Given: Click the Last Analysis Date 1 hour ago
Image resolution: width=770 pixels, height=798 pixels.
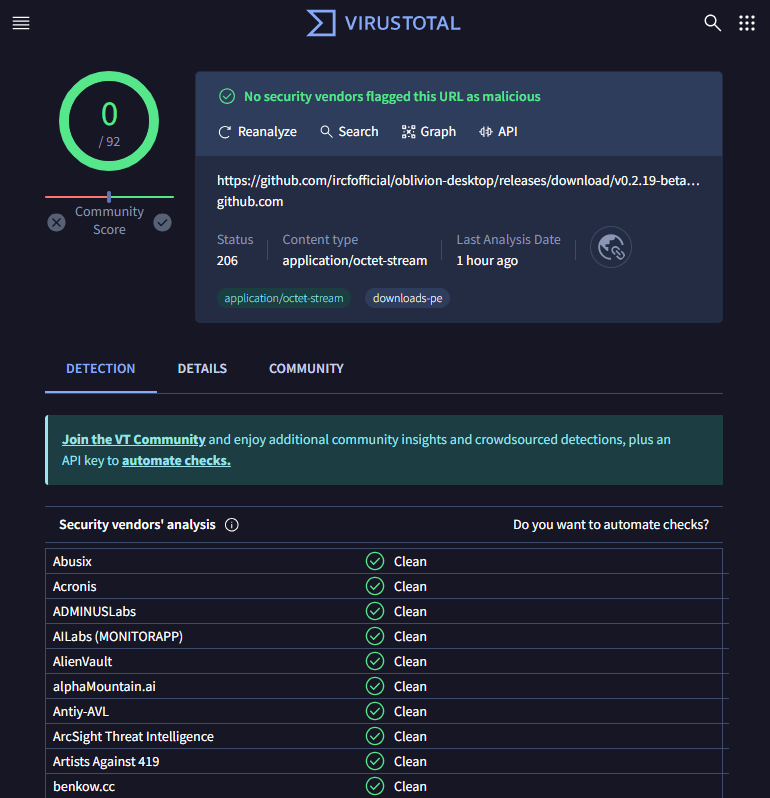Looking at the screenshot, I should click(x=487, y=261).
